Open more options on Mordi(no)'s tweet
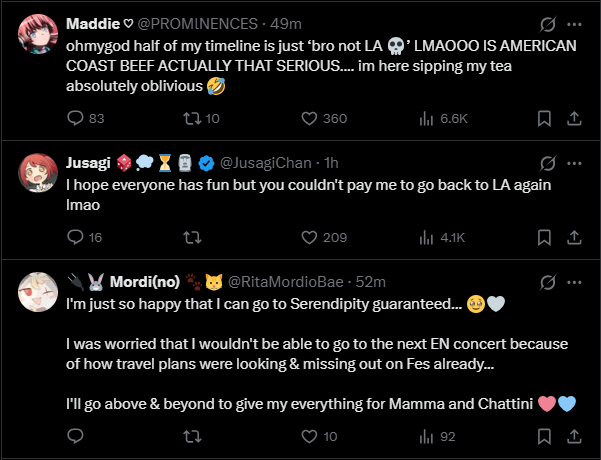This screenshot has width=601, height=460. [574, 281]
